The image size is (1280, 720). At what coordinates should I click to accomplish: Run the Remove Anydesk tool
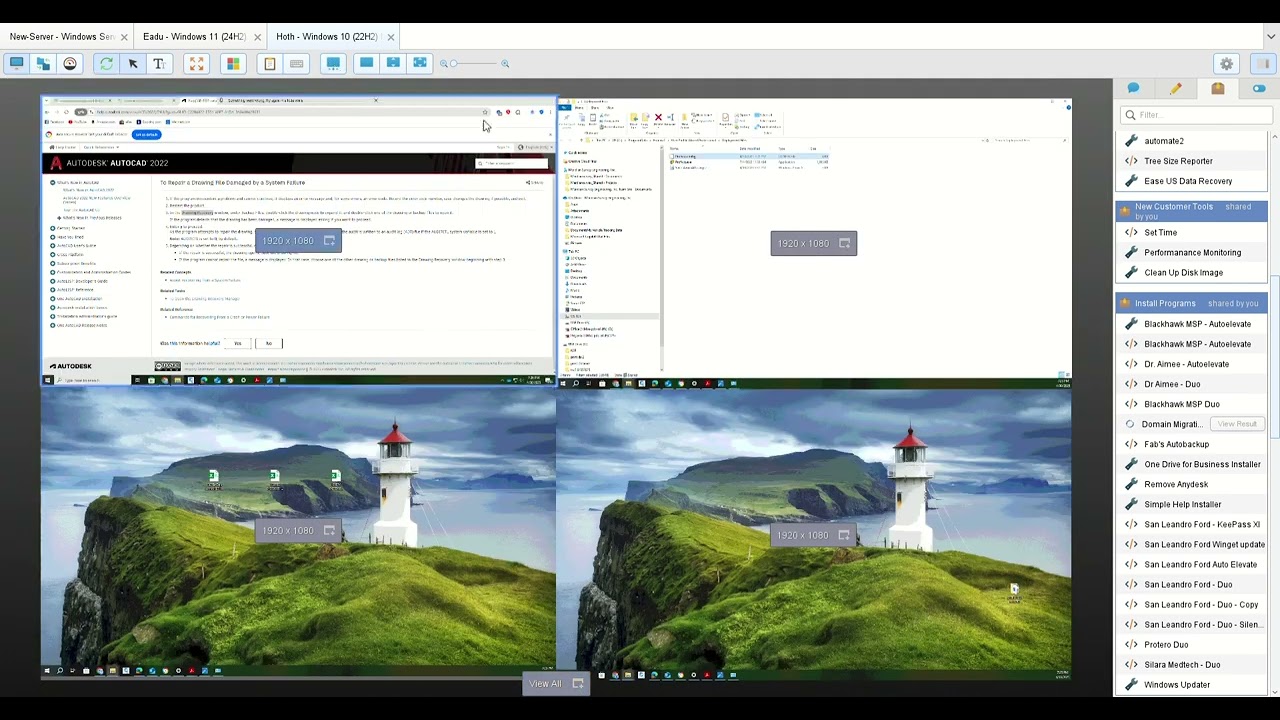coord(1192,484)
